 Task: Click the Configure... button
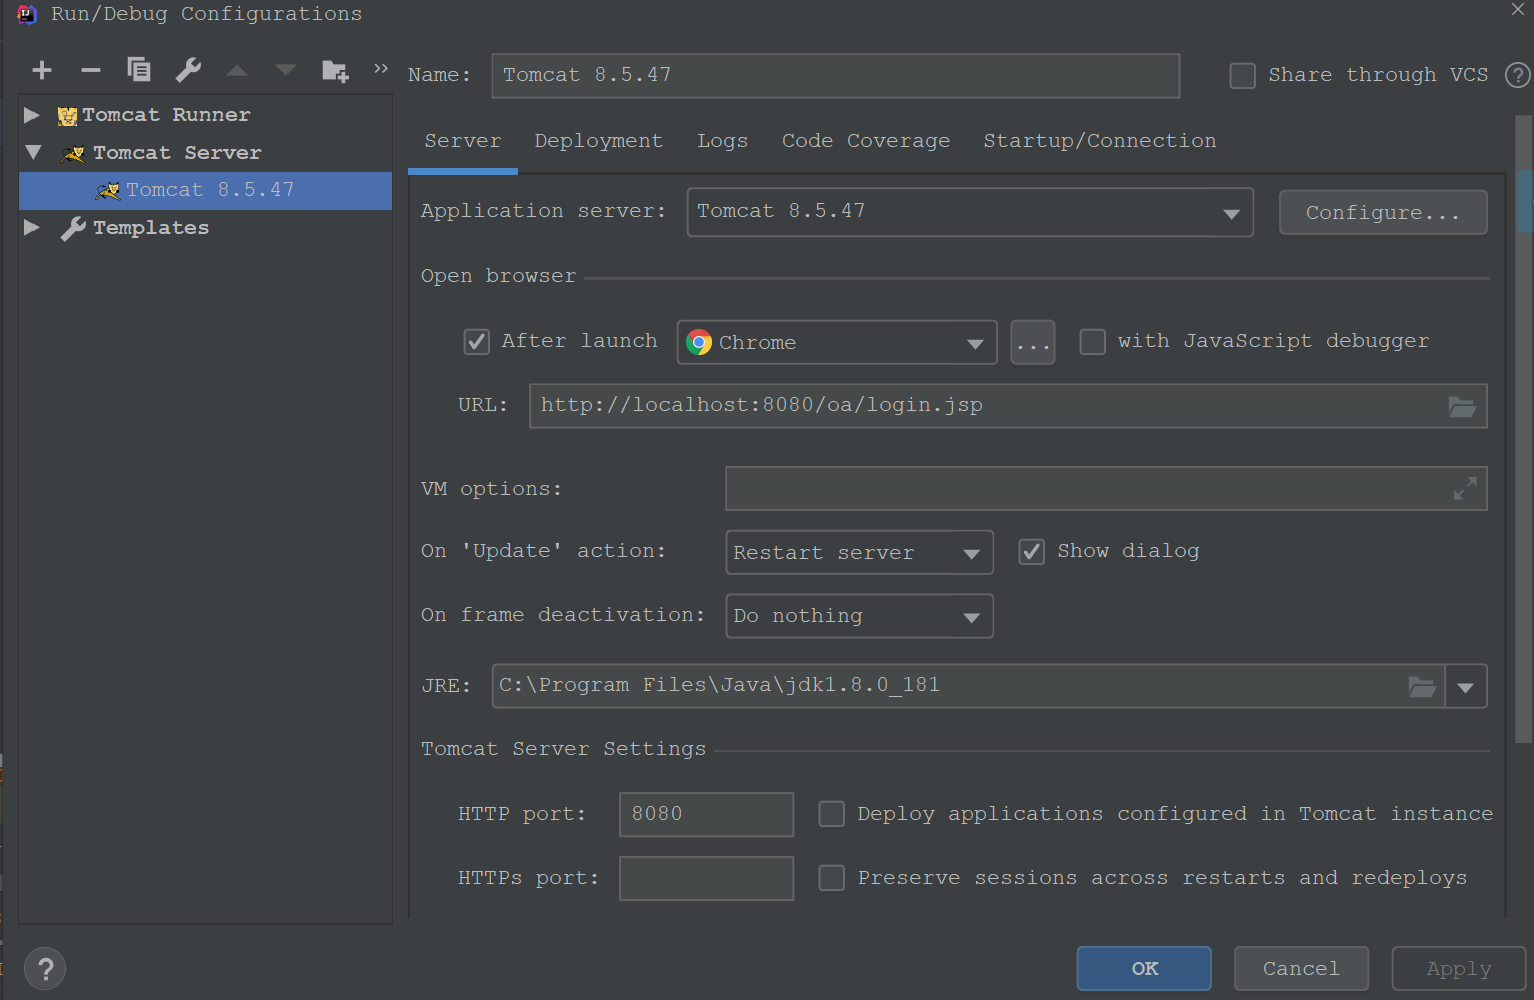pos(1383,213)
